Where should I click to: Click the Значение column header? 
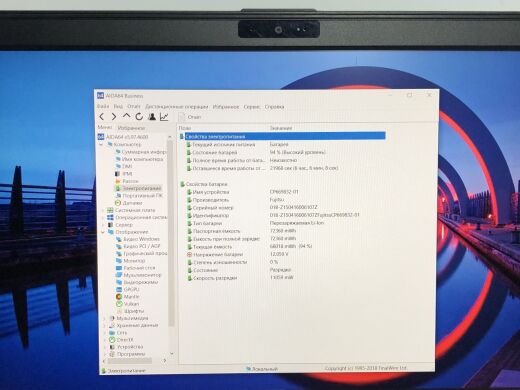[x=281, y=128]
